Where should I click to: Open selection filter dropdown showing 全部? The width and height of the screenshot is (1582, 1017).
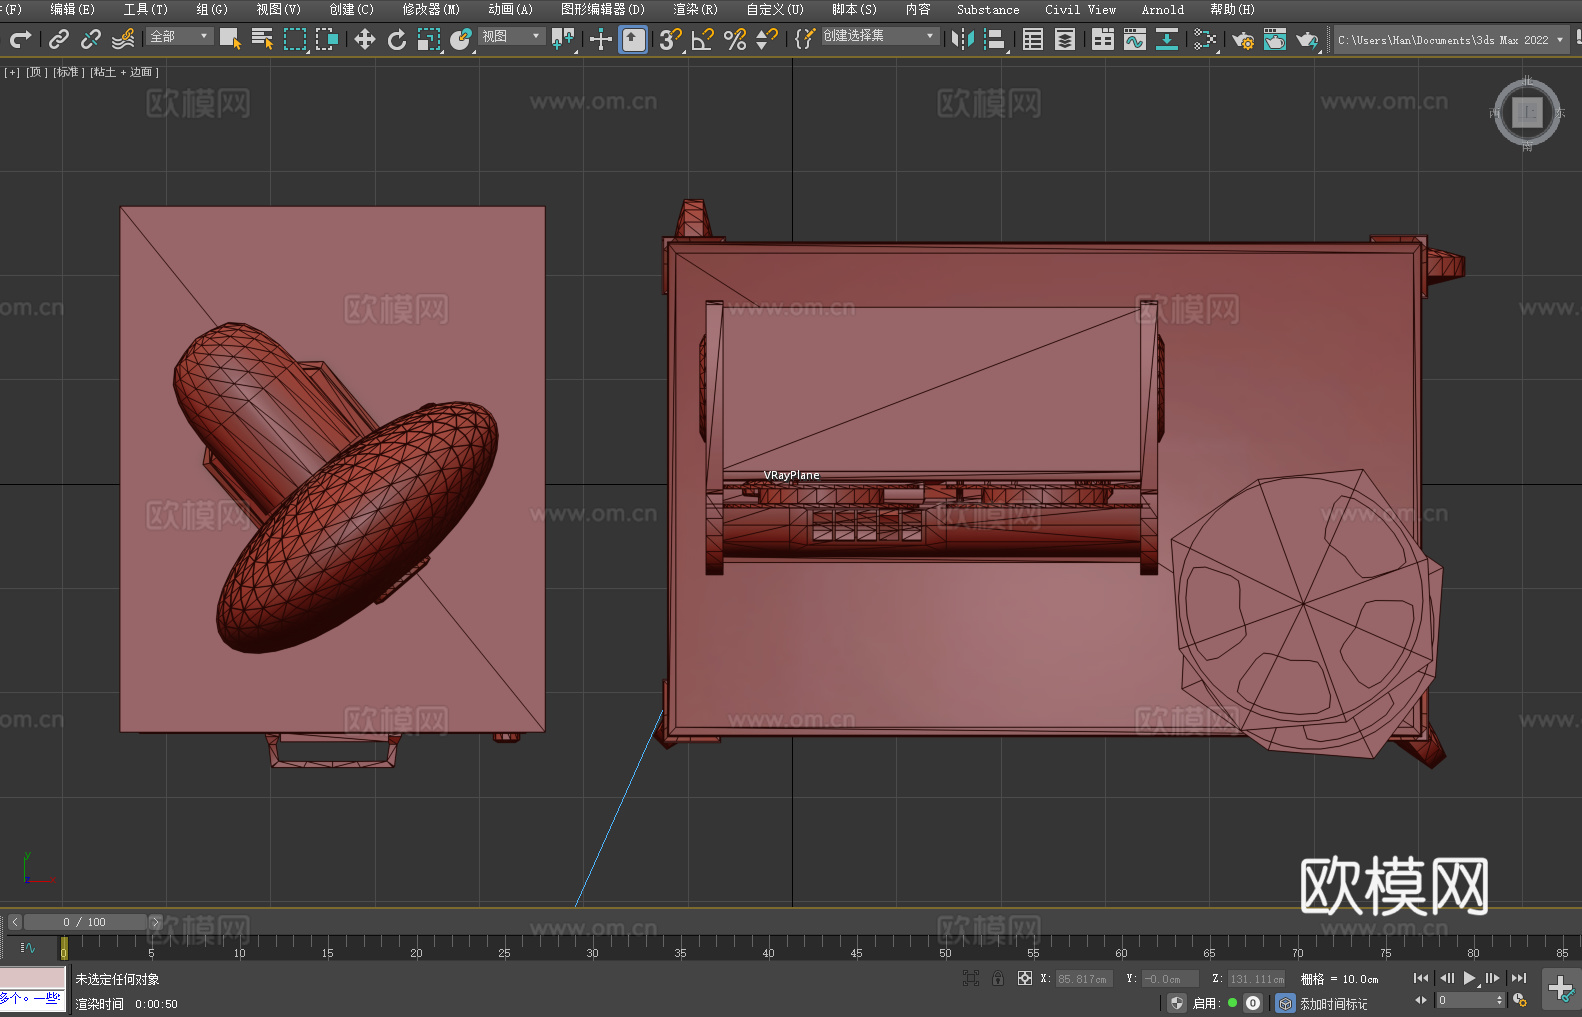[180, 36]
